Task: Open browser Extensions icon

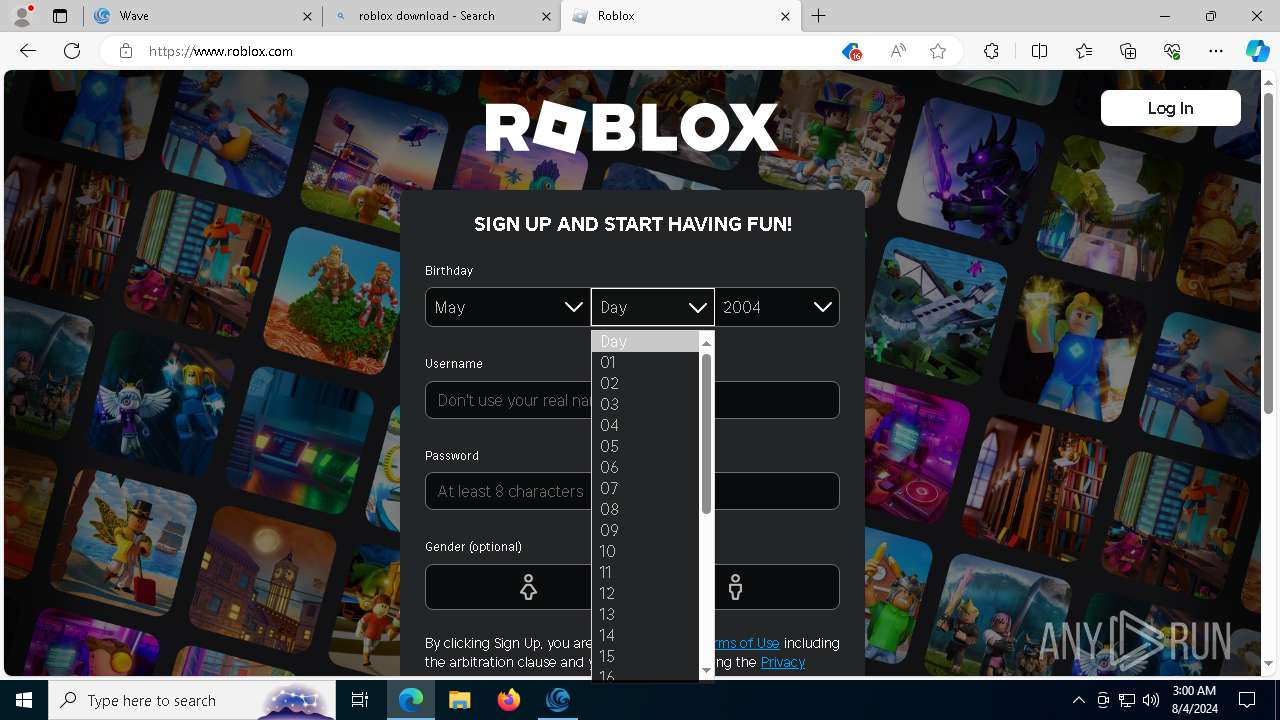Action: tap(991, 51)
